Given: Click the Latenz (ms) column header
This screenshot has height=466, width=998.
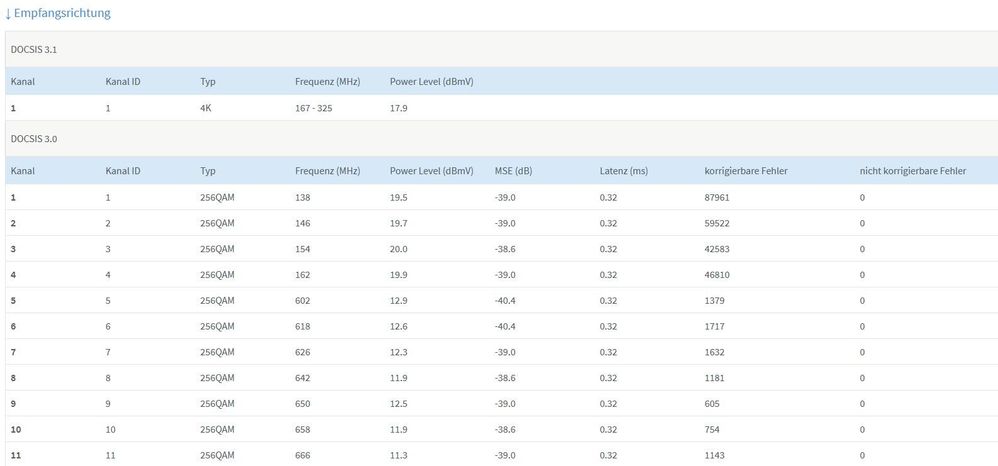Looking at the screenshot, I should [x=624, y=171].
